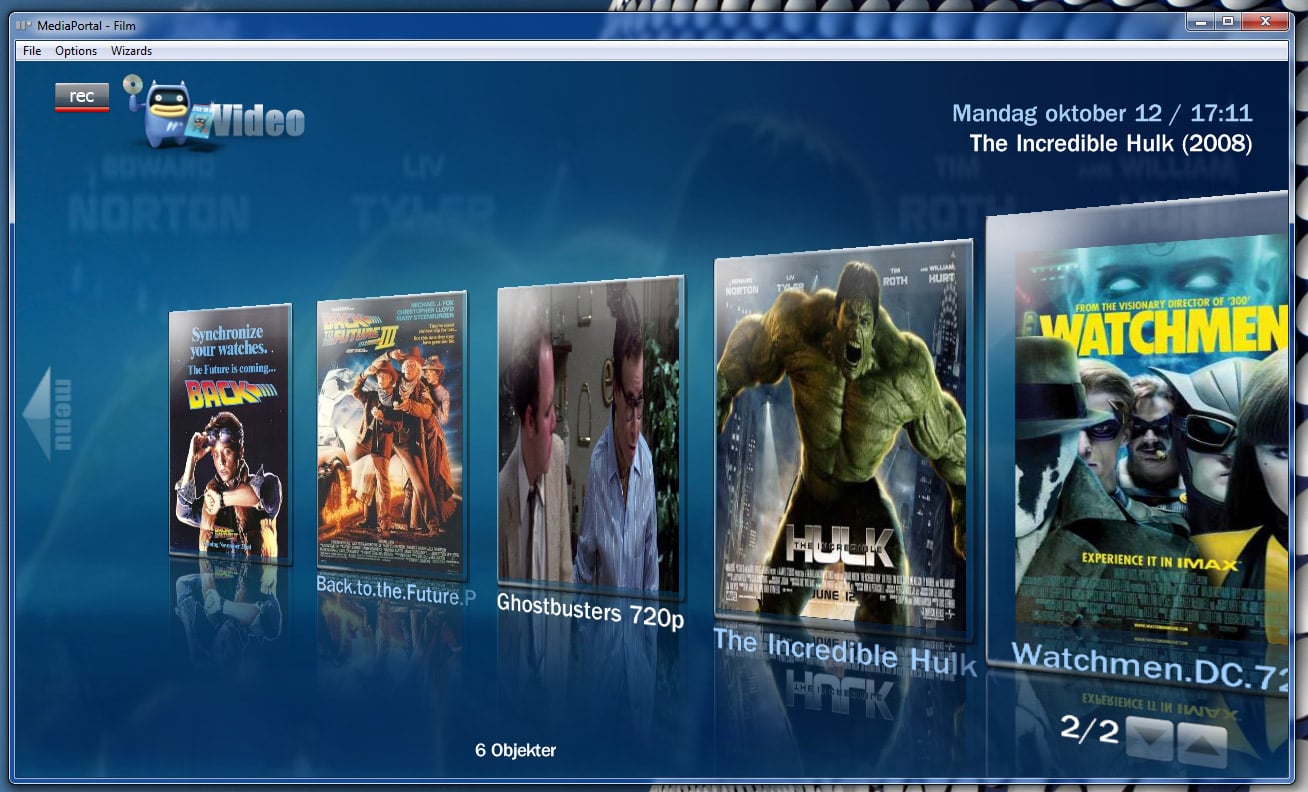
Task: Click the '6 Objekter' item count
Action: click(516, 750)
